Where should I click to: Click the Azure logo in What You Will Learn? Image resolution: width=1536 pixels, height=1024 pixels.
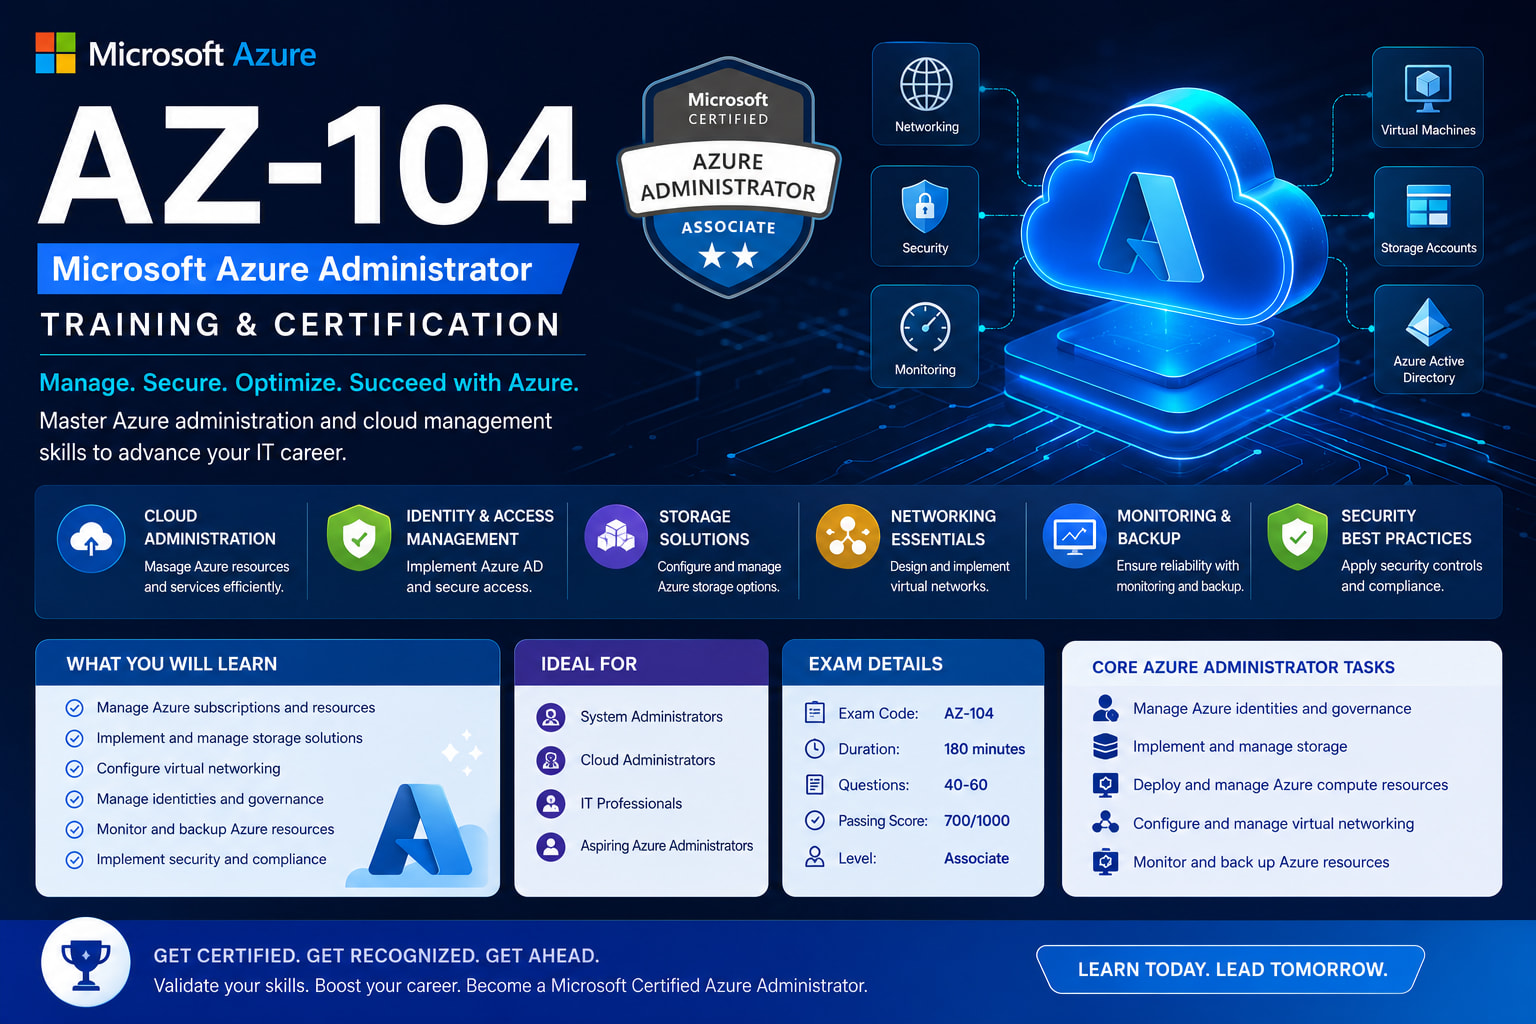(420, 830)
